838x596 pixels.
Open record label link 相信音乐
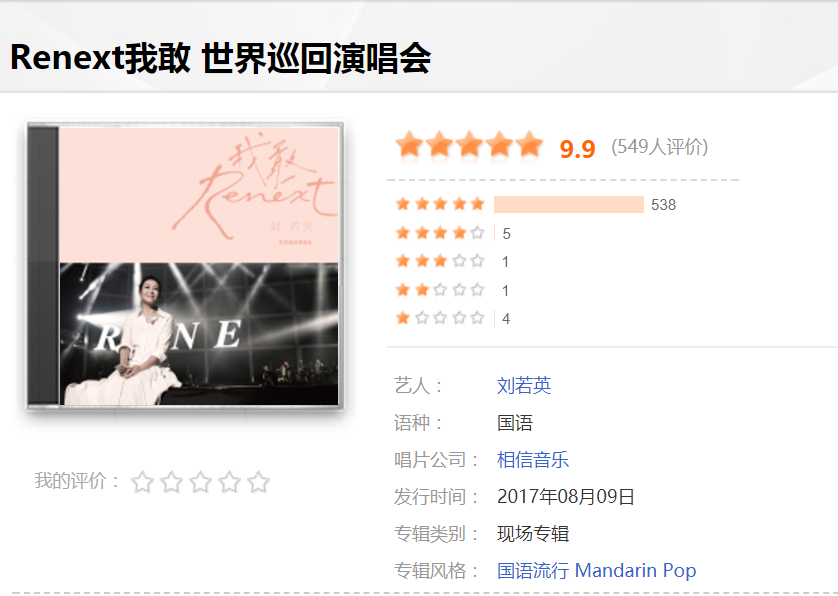pyautogui.click(x=533, y=460)
